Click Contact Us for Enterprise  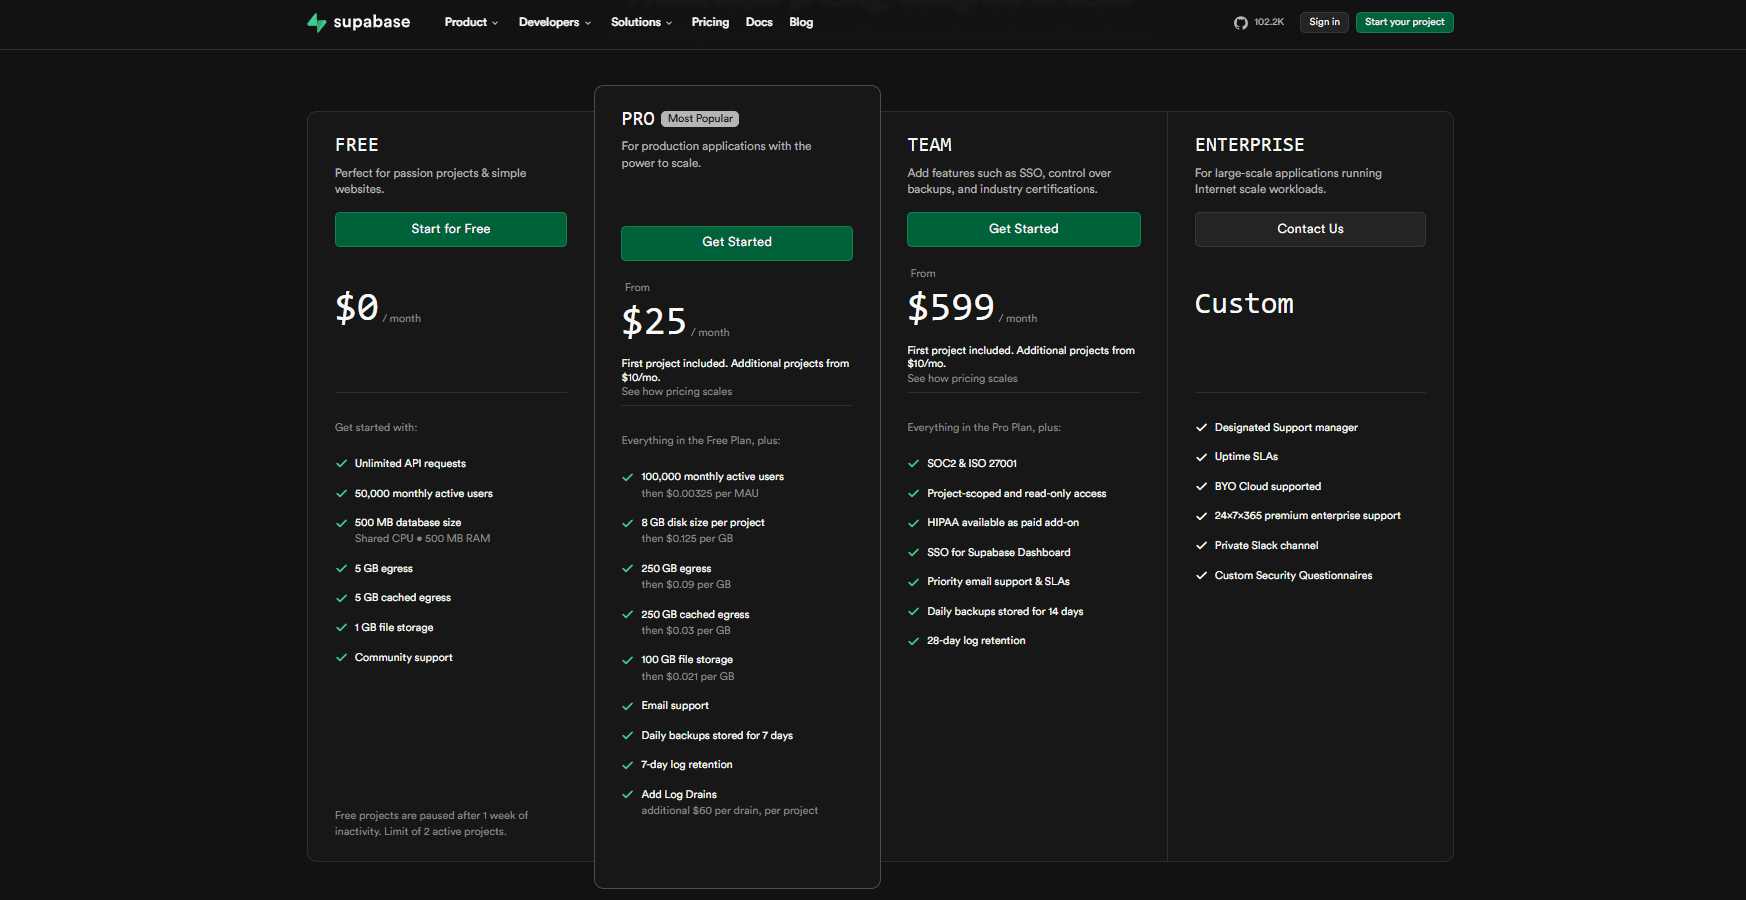1310,229
